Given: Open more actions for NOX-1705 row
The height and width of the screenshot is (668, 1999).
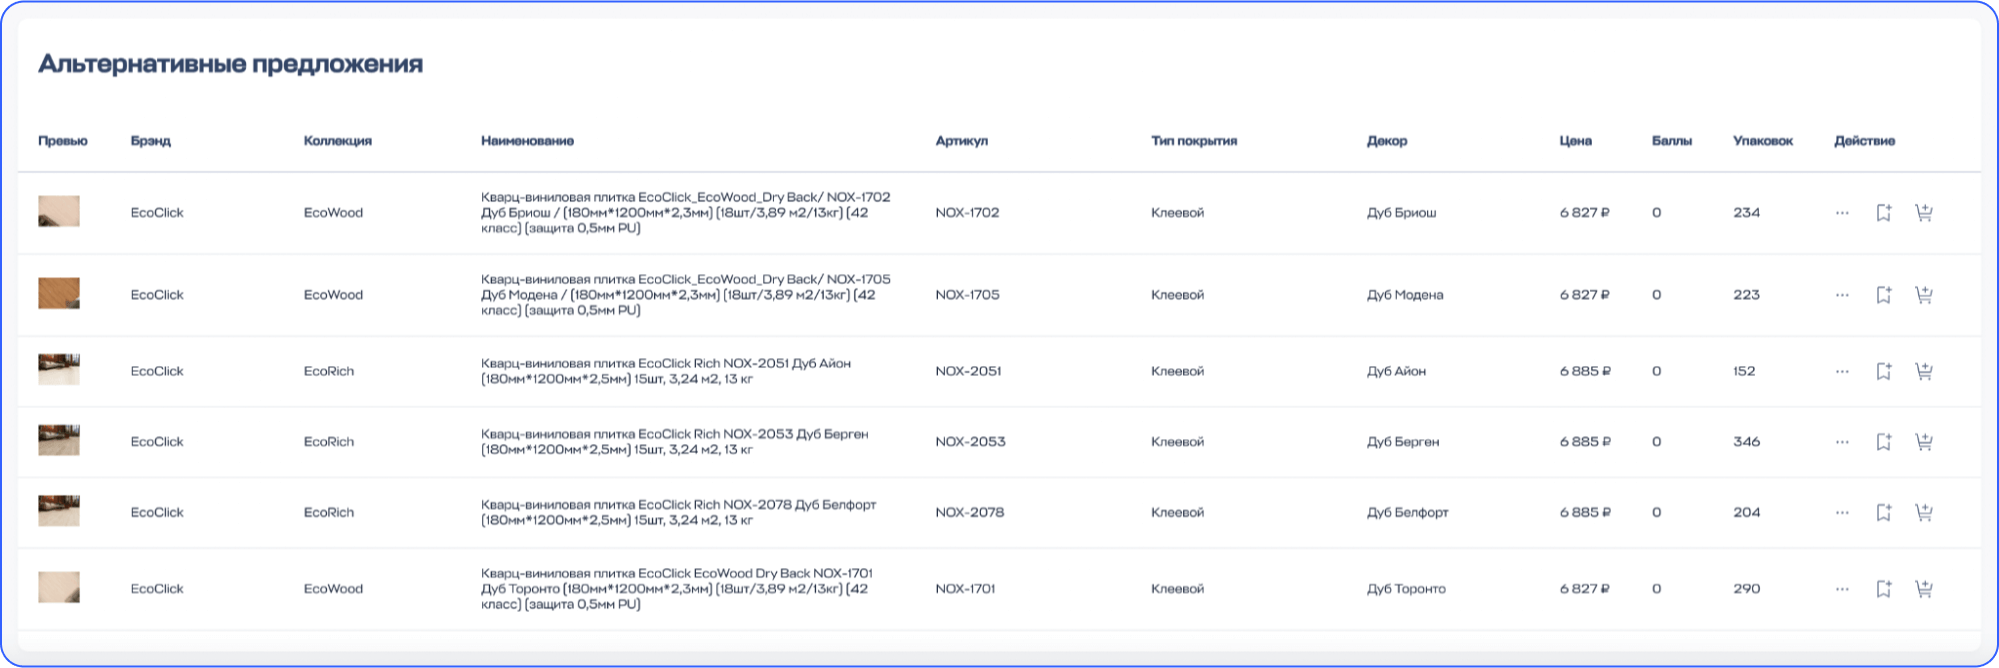Looking at the screenshot, I should (1842, 295).
